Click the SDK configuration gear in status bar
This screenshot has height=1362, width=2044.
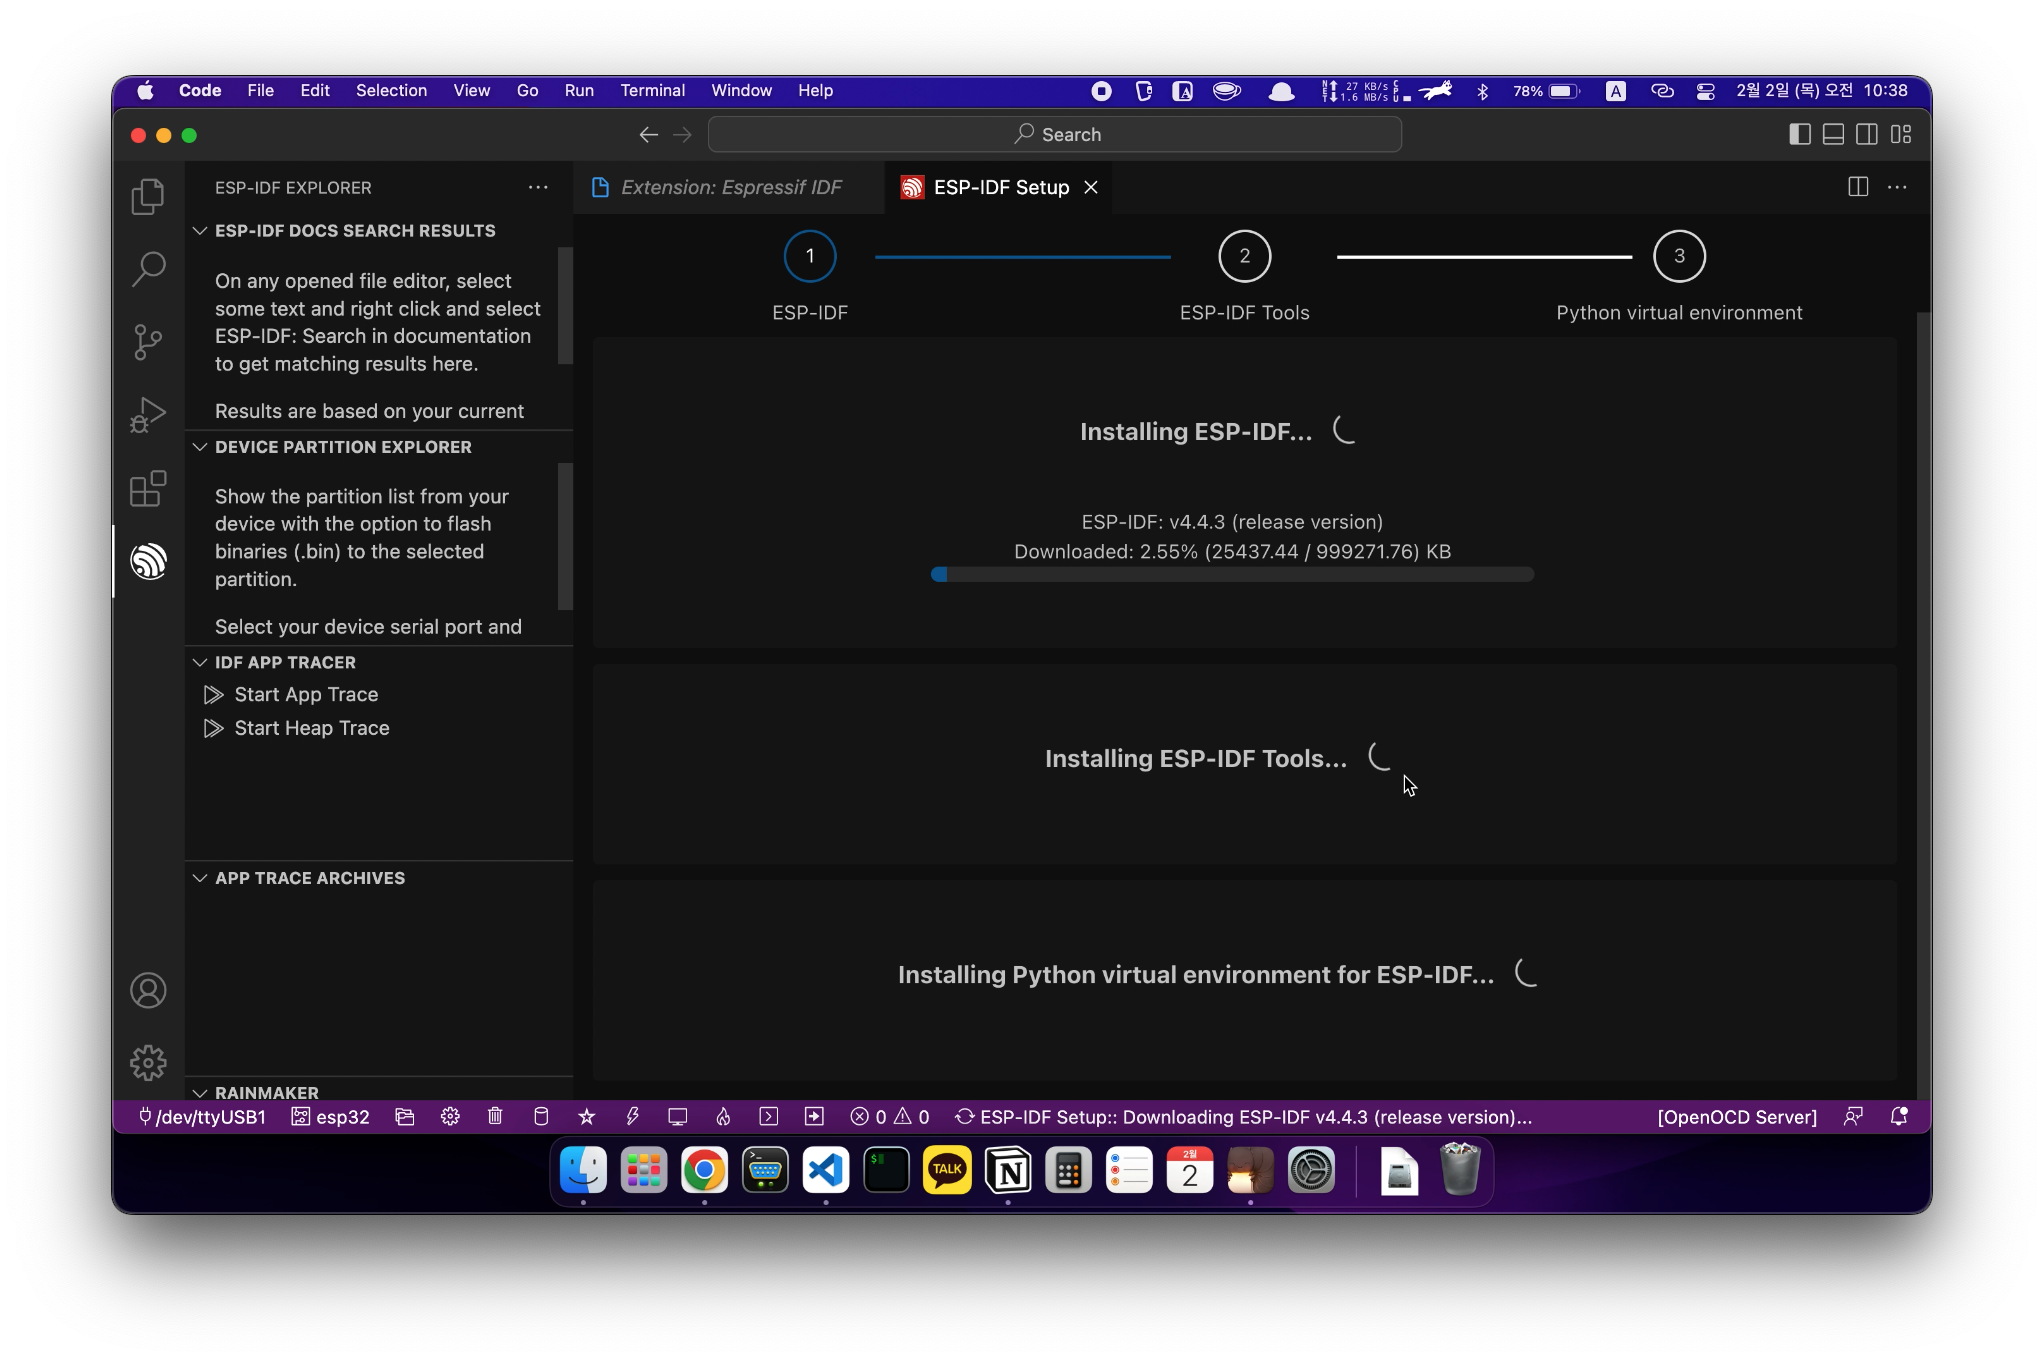450,1117
